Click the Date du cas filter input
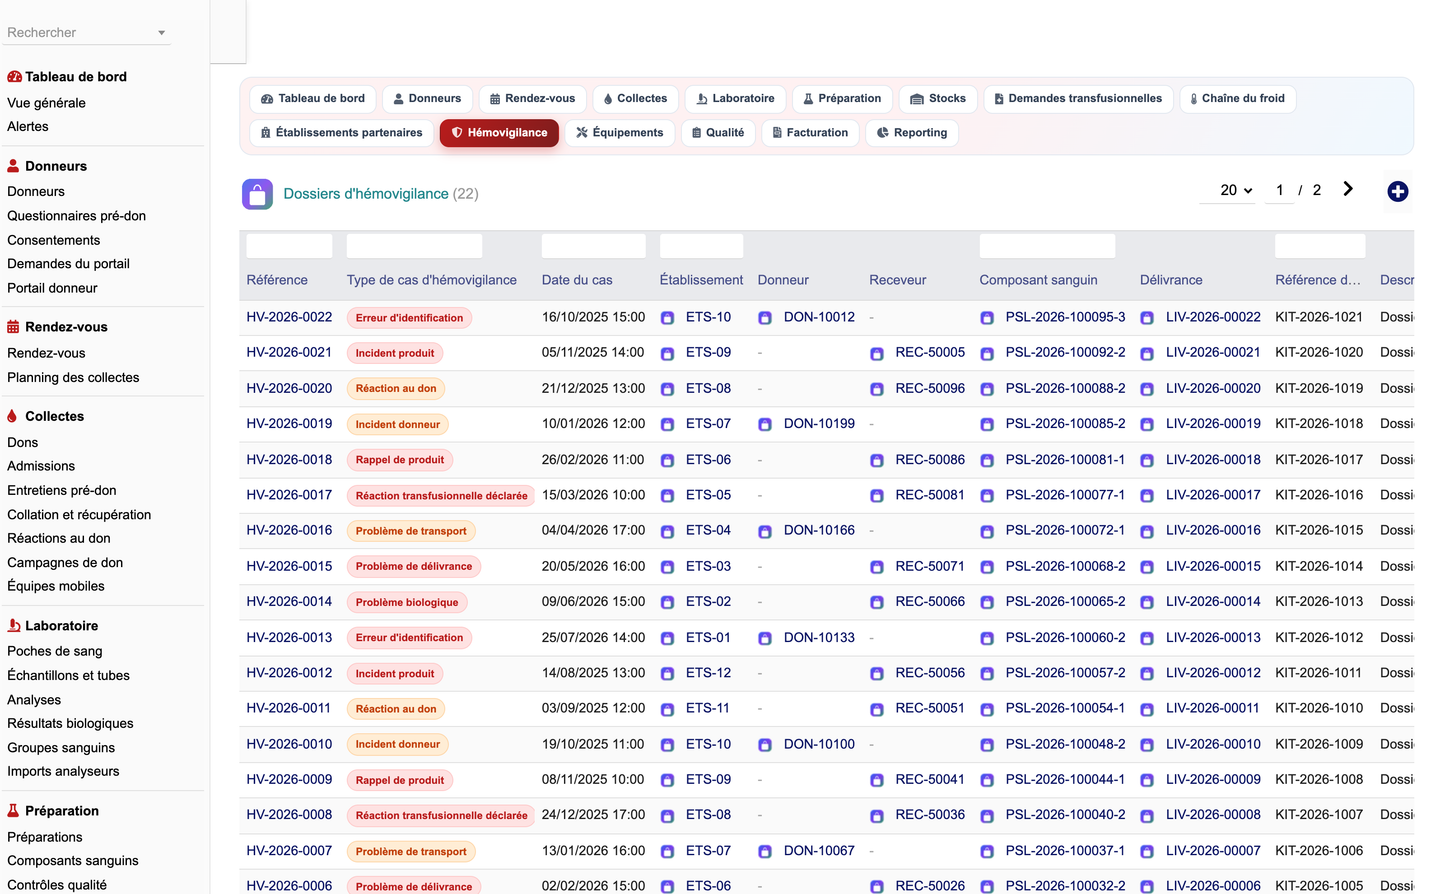 [x=594, y=246]
